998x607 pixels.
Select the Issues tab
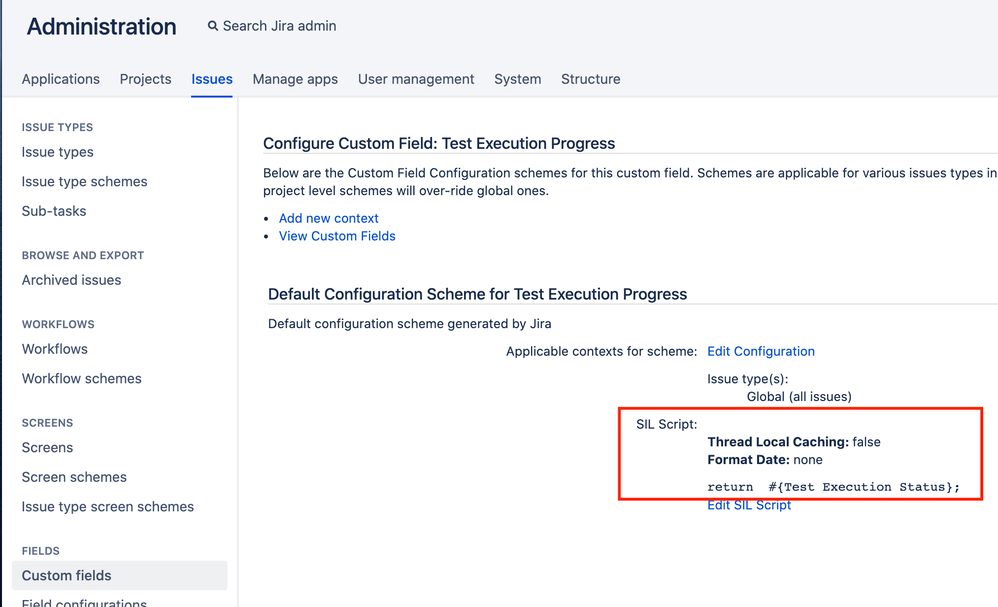click(212, 79)
